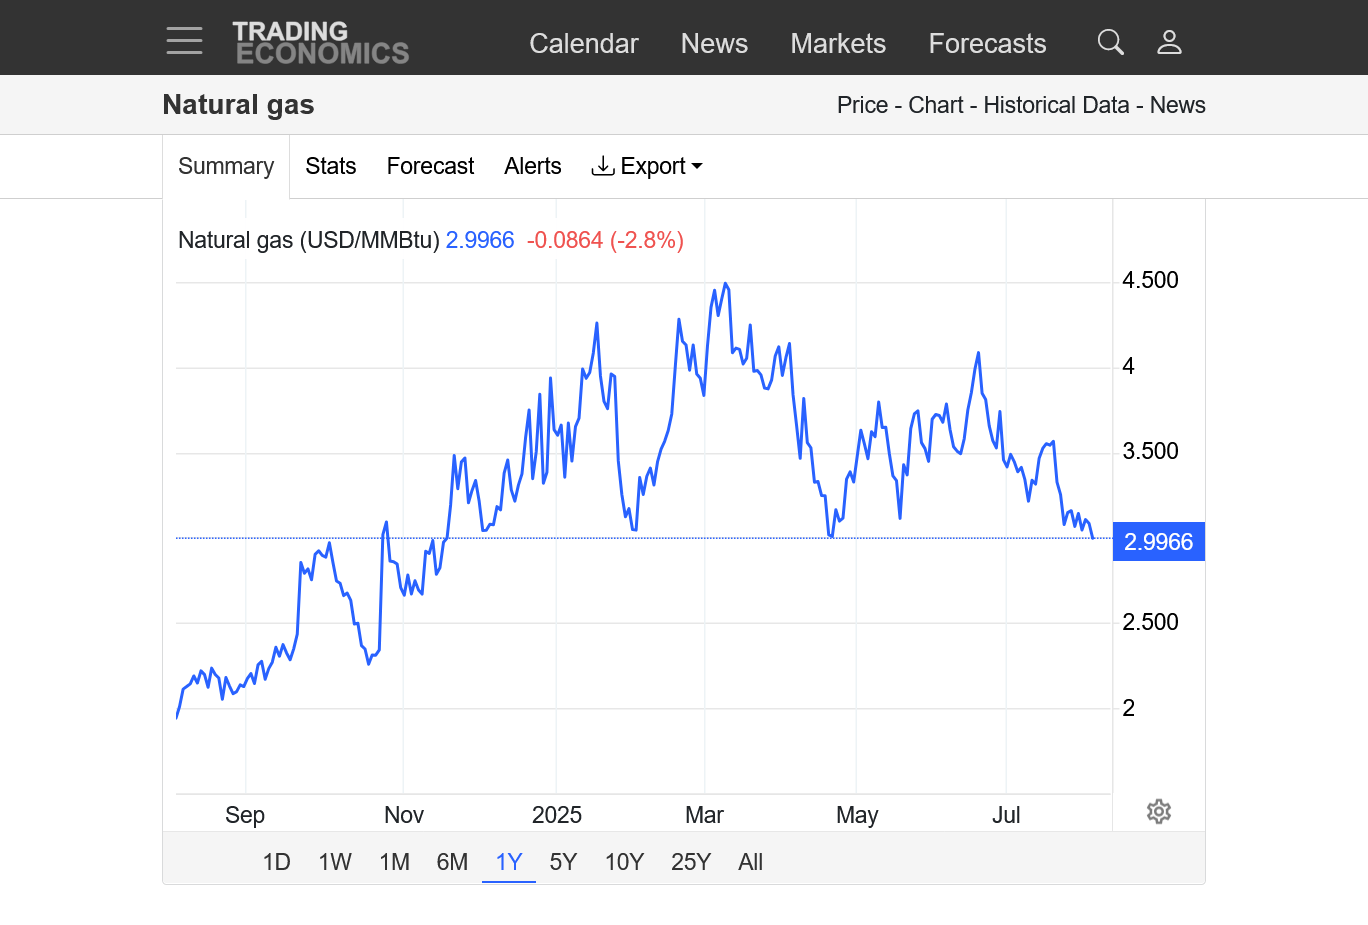This screenshot has height=925, width=1368.
Task: Set chart range to 1M
Action: 395,862
